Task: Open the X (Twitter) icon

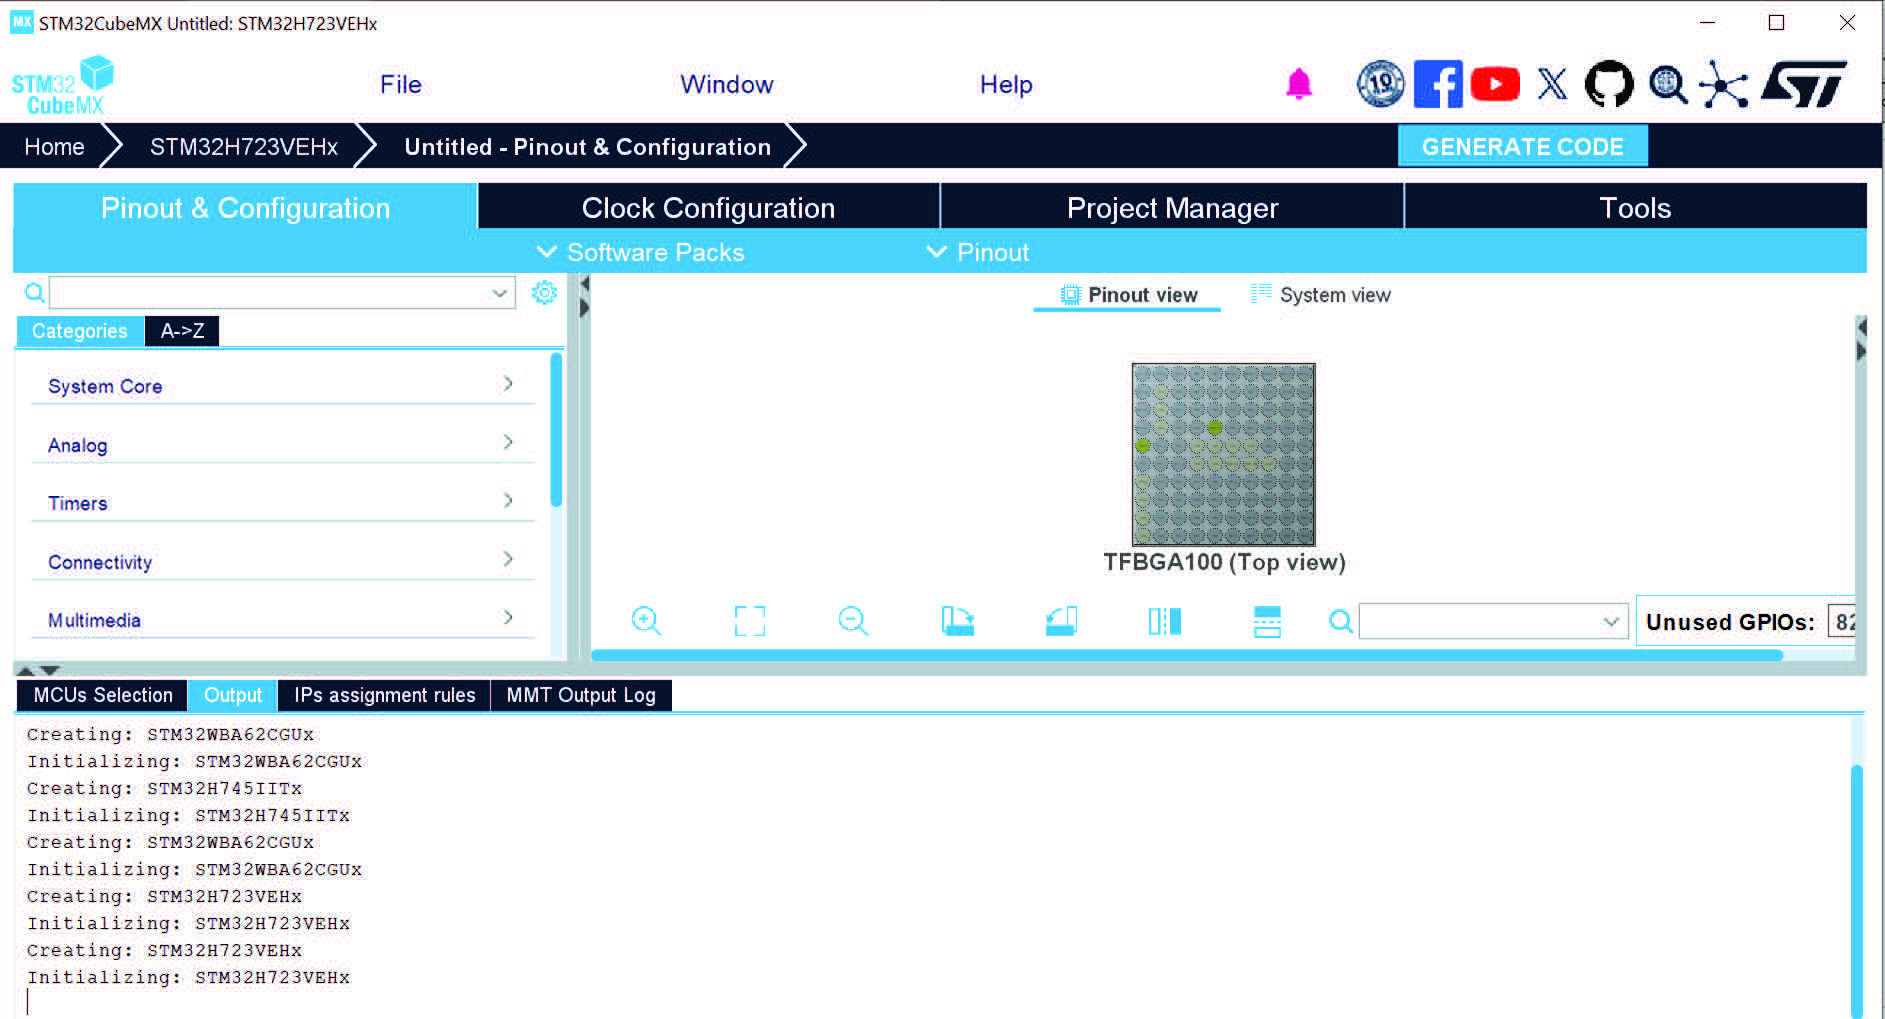Action: point(1552,84)
